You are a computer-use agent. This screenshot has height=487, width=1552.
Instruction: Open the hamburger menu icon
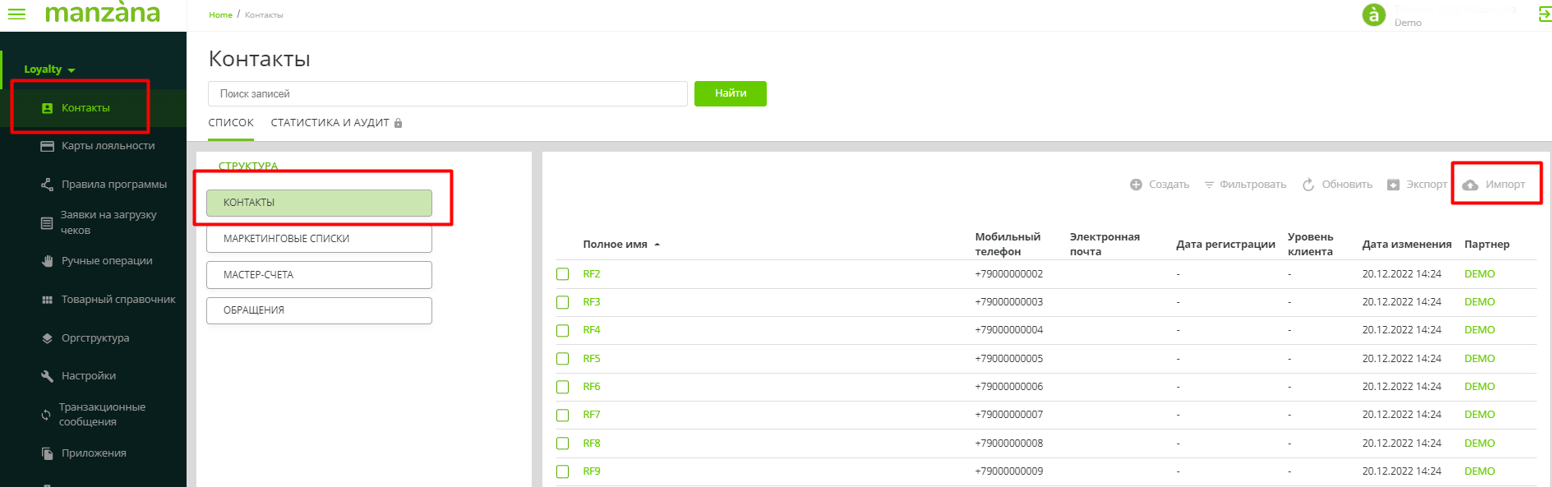(x=17, y=15)
